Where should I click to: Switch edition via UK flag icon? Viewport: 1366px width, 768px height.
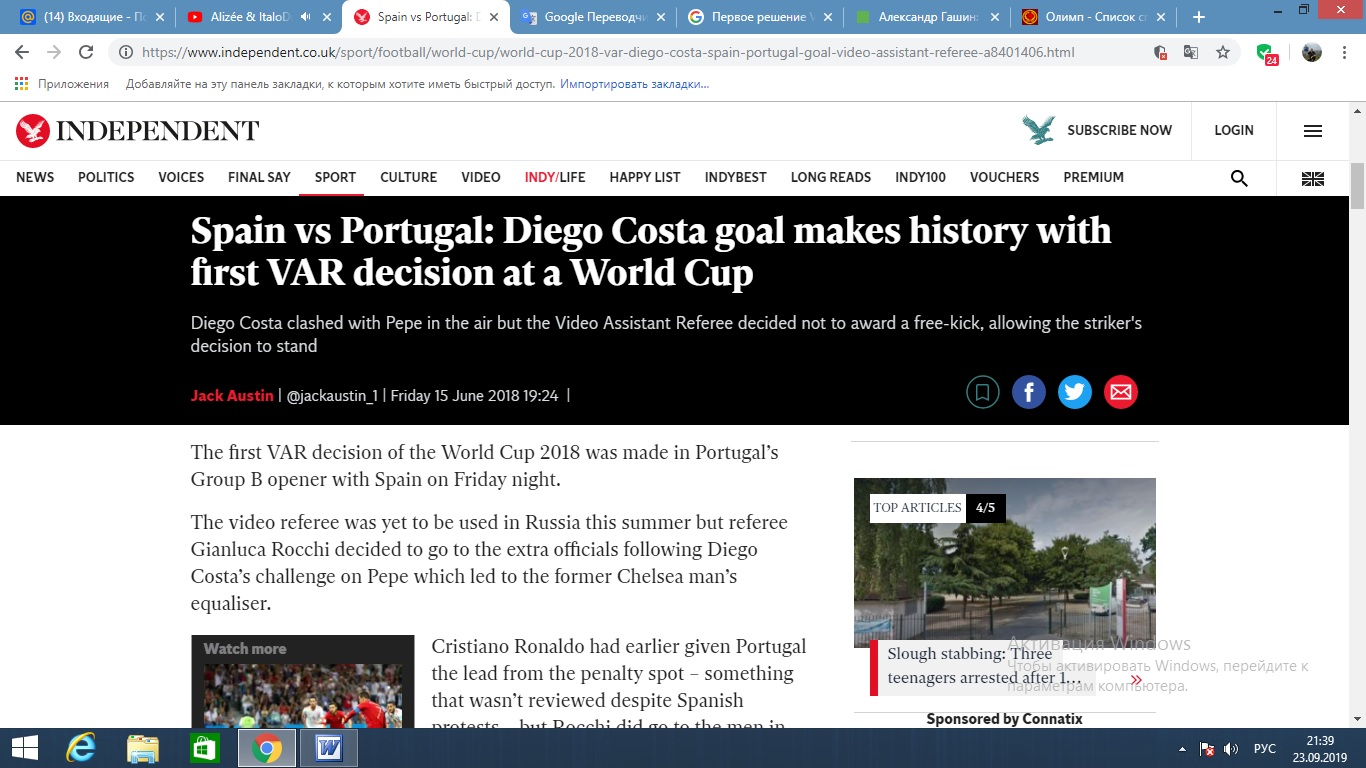[1313, 178]
